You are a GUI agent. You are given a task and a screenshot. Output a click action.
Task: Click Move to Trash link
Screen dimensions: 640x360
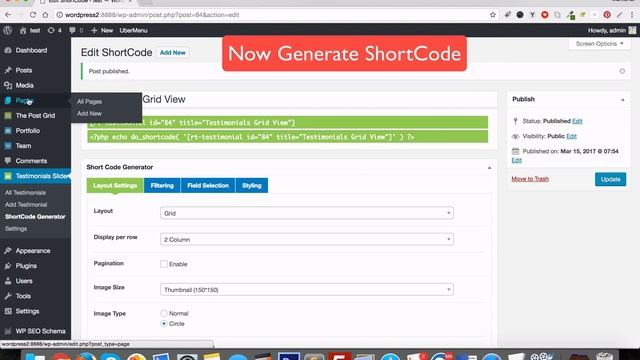click(530, 179)
